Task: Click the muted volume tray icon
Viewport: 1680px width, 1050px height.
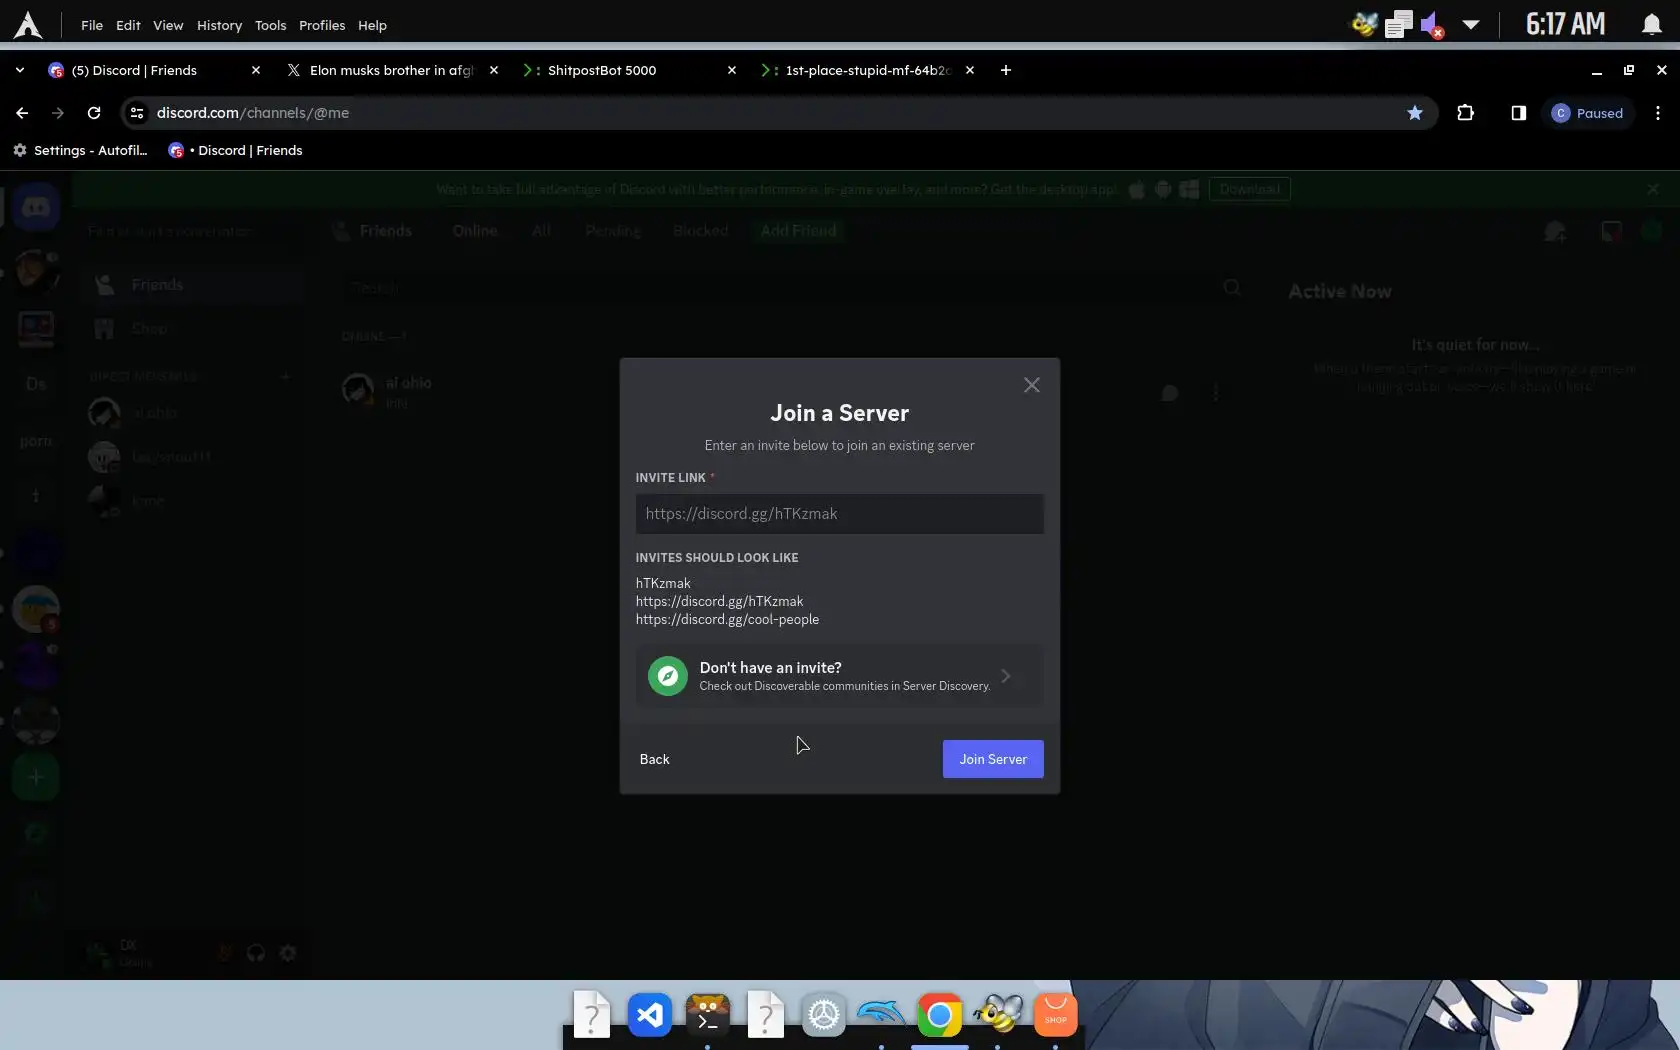Action: click(x=1432, y=24)
